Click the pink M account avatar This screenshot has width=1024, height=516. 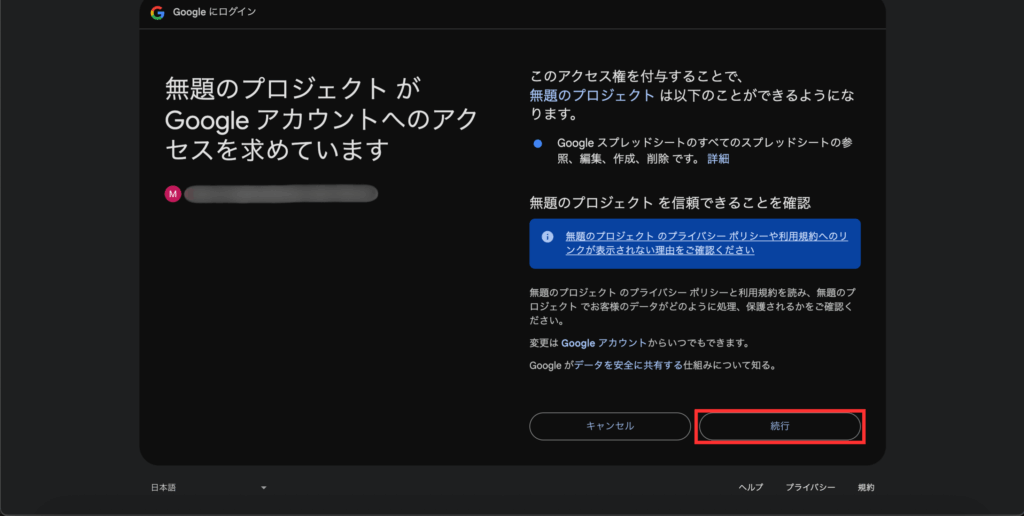pos(172,194)
